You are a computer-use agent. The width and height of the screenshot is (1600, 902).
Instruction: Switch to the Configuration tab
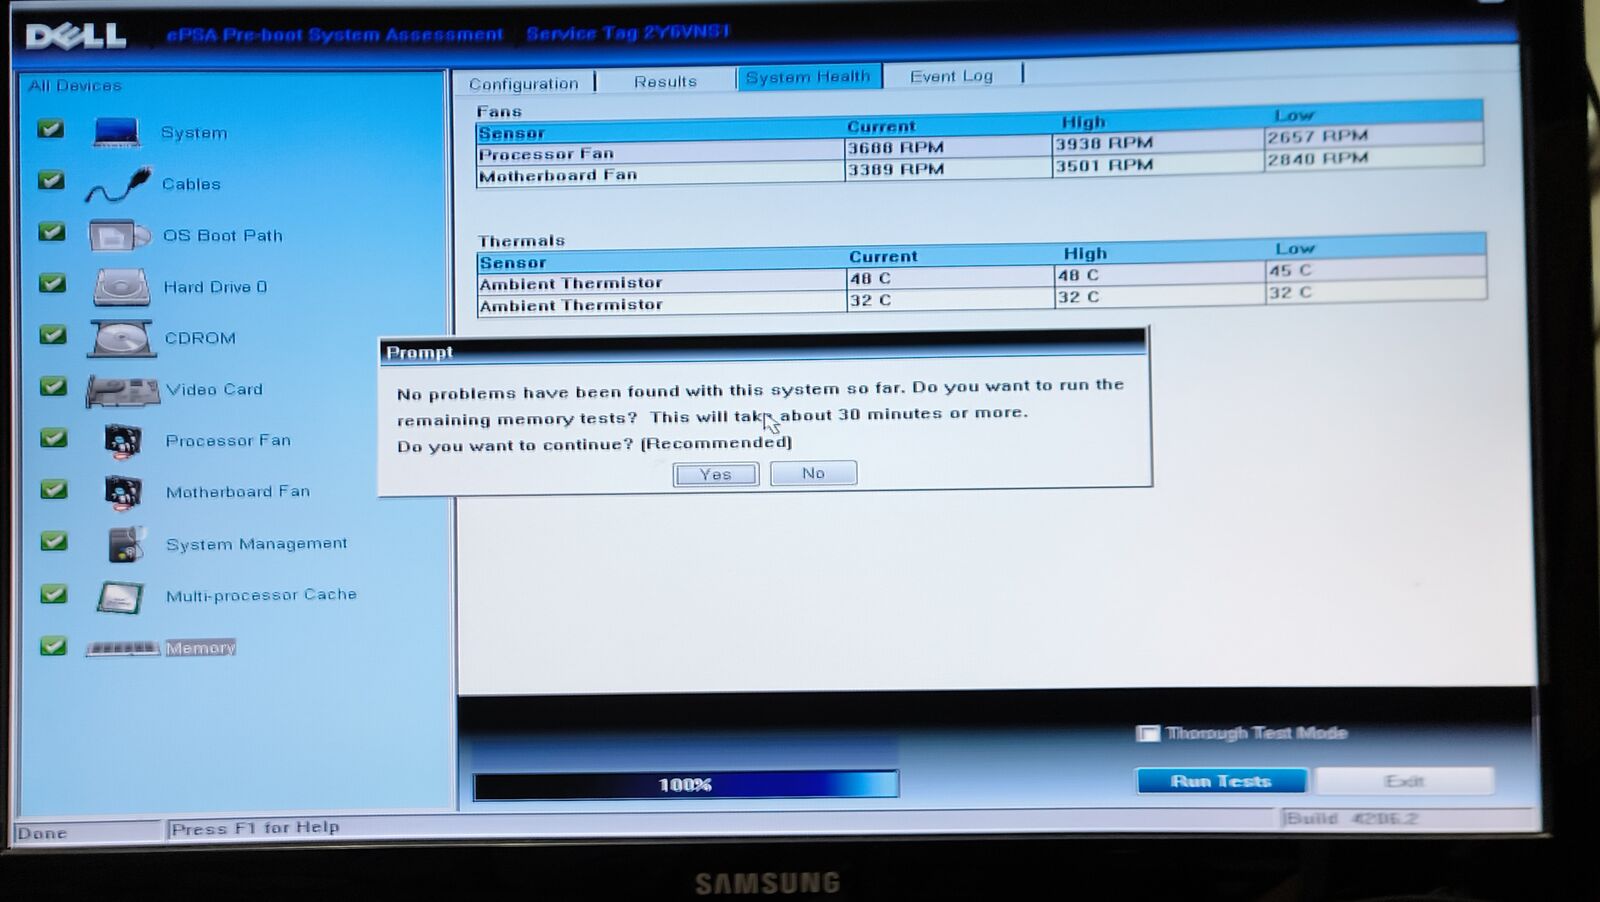[x=523, y=83]
